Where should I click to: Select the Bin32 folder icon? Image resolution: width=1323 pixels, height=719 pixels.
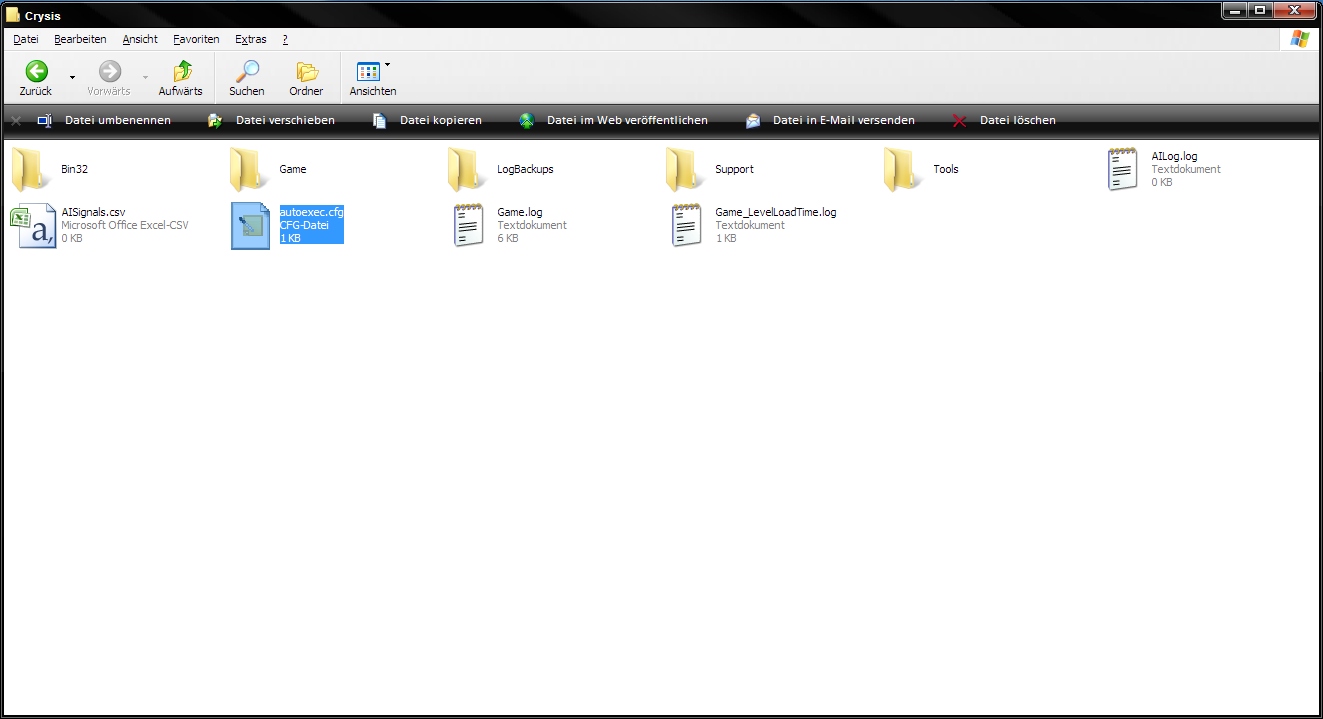[32, 169]
